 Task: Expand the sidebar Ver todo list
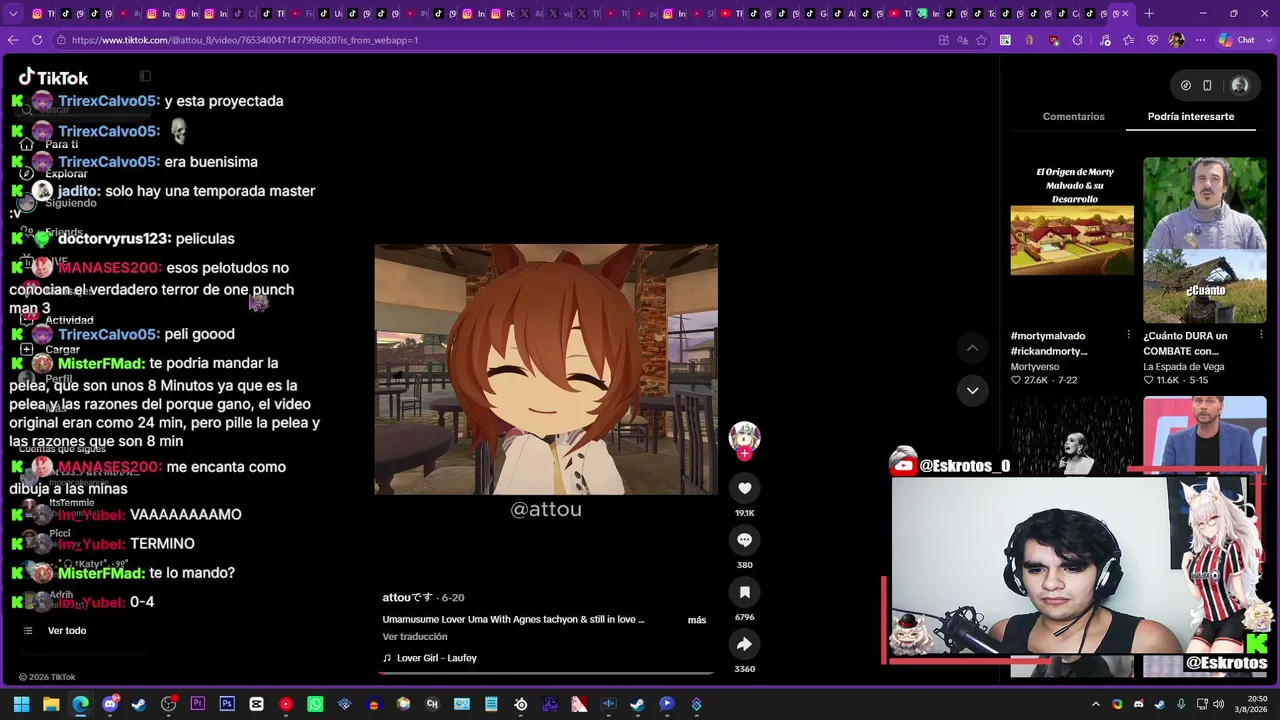pyautogui.click(x=67, y=631)
